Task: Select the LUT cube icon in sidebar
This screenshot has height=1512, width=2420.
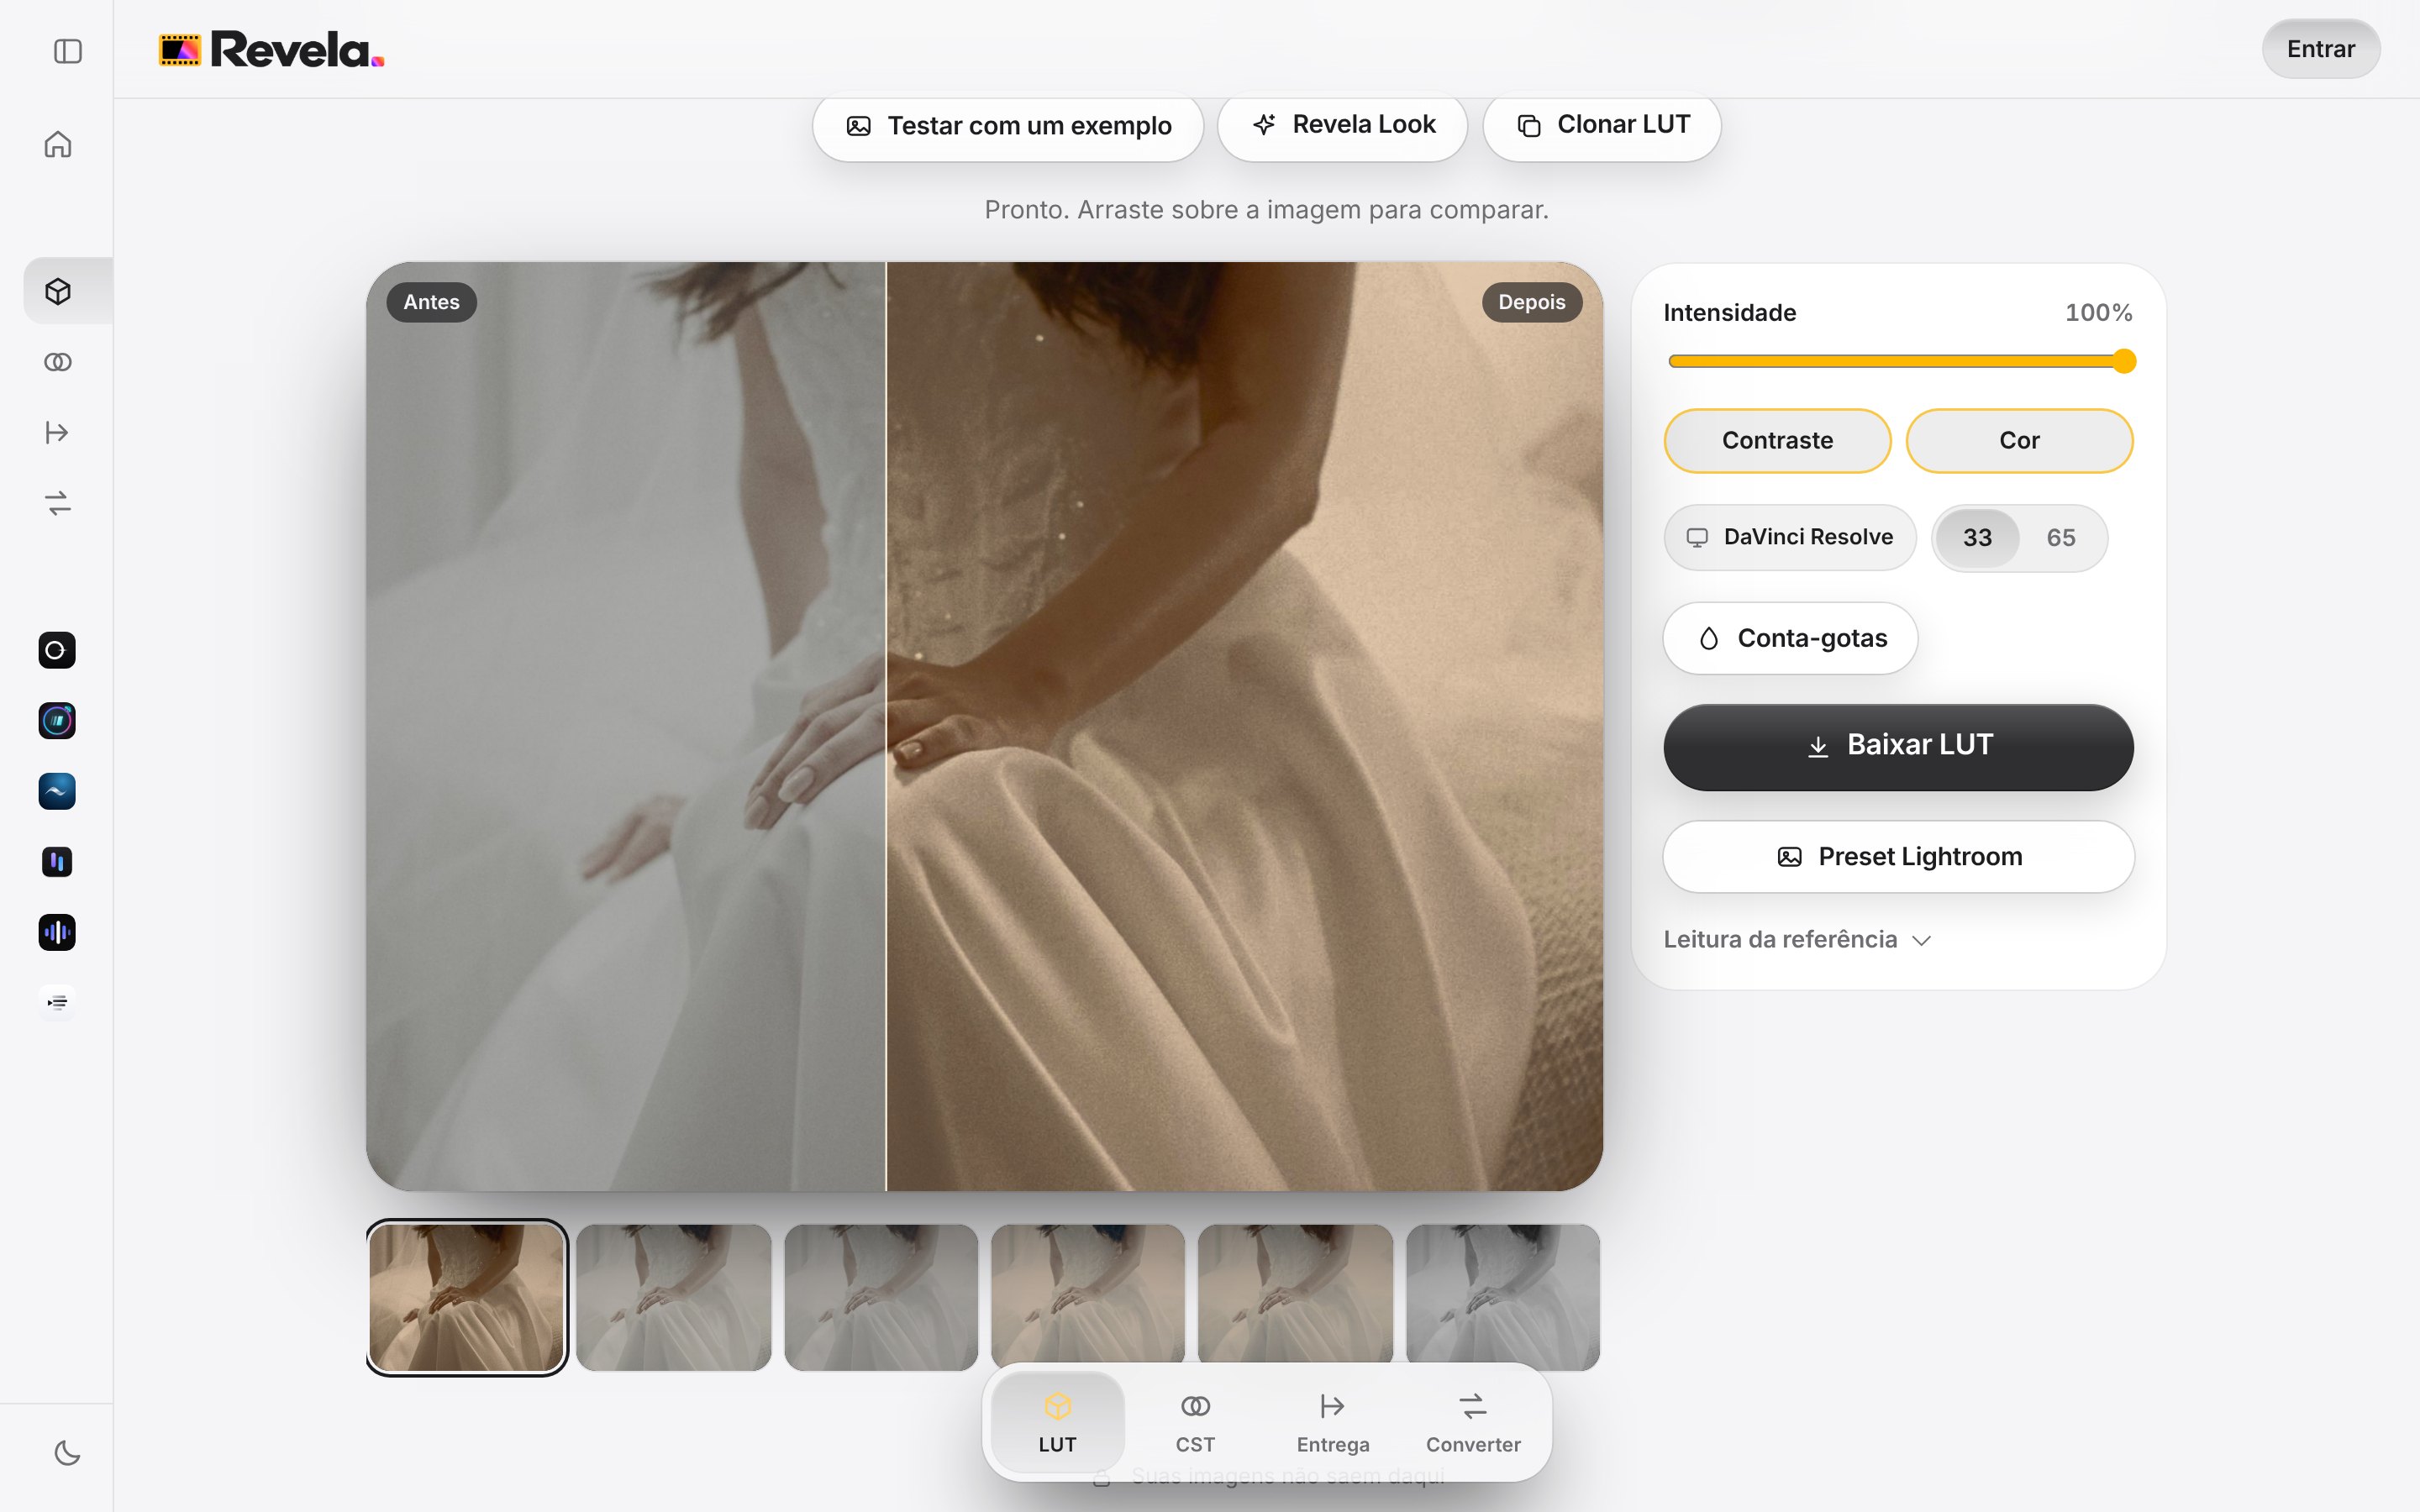Action: 58,291
